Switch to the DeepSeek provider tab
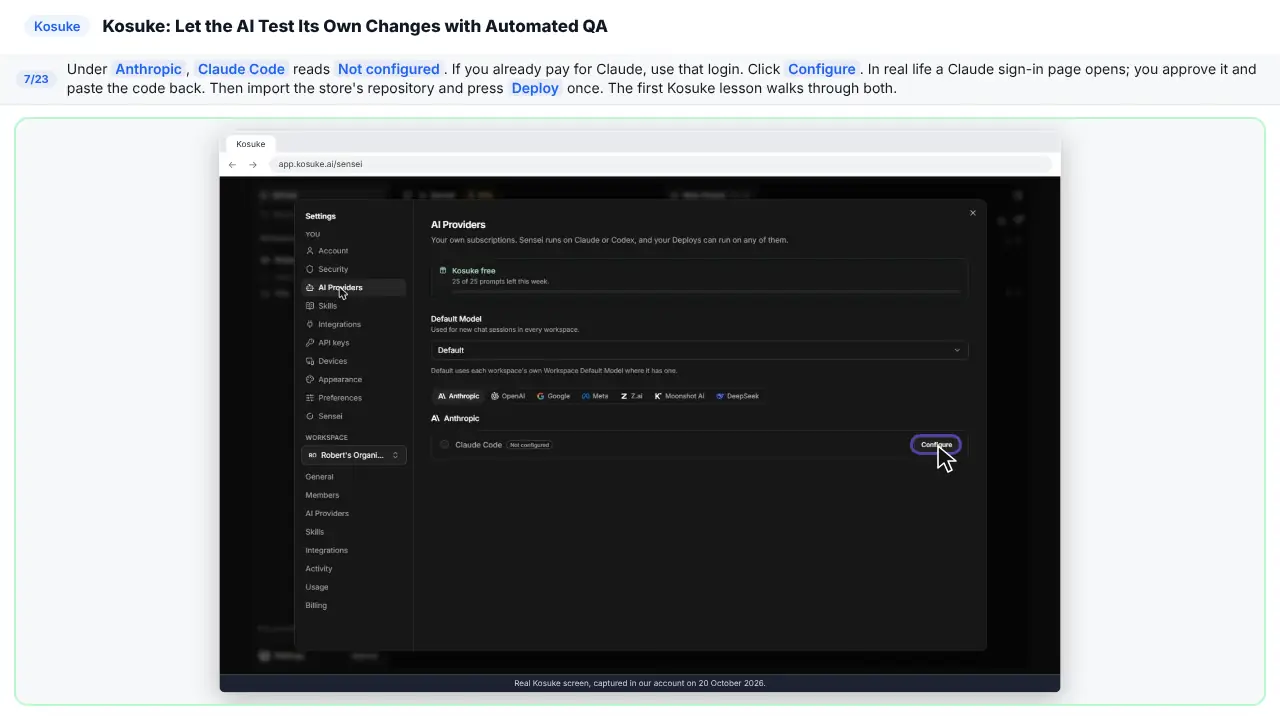1280x720 pixels. coord(737,396)
